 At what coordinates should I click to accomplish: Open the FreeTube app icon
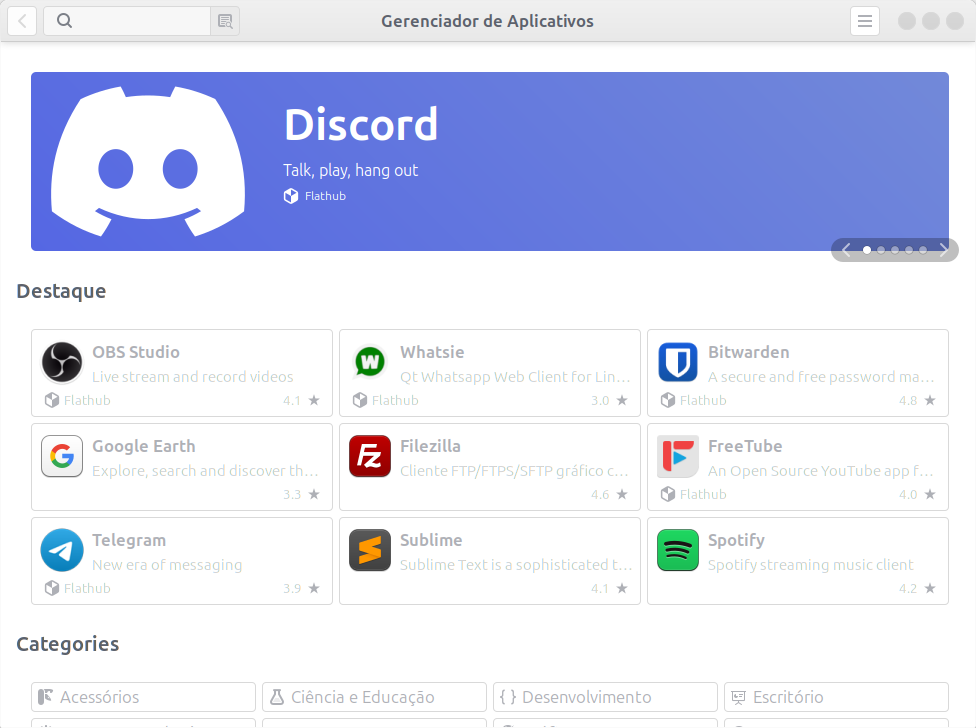coord(678,456)
